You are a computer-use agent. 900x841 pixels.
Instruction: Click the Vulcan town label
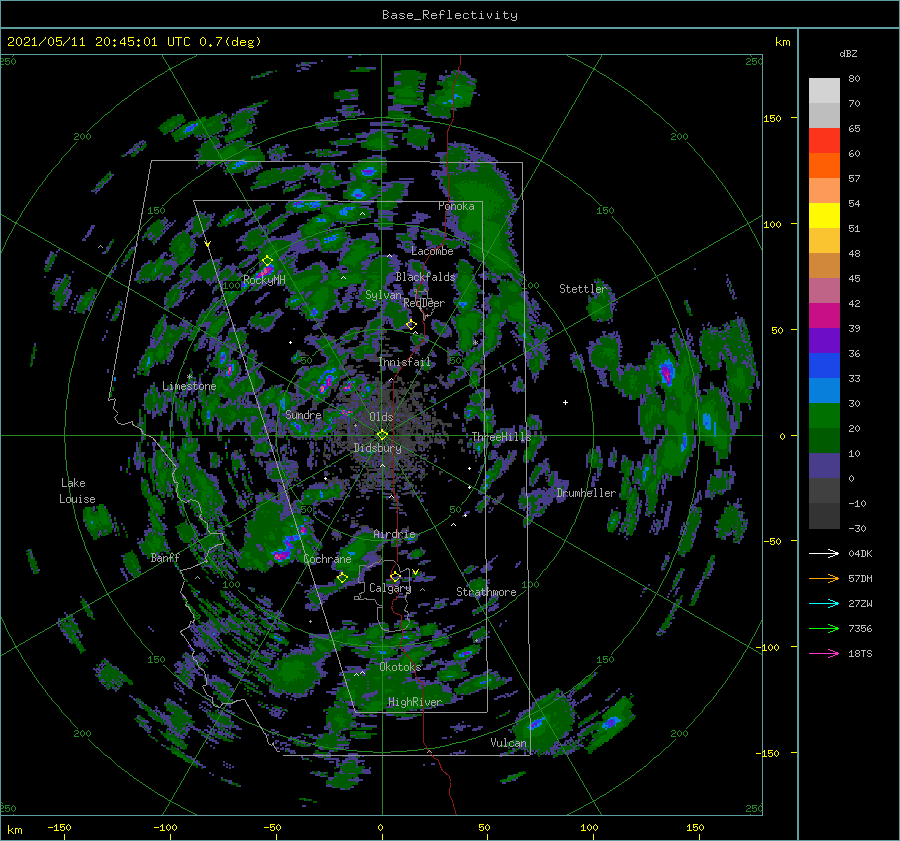pos(508,743)
